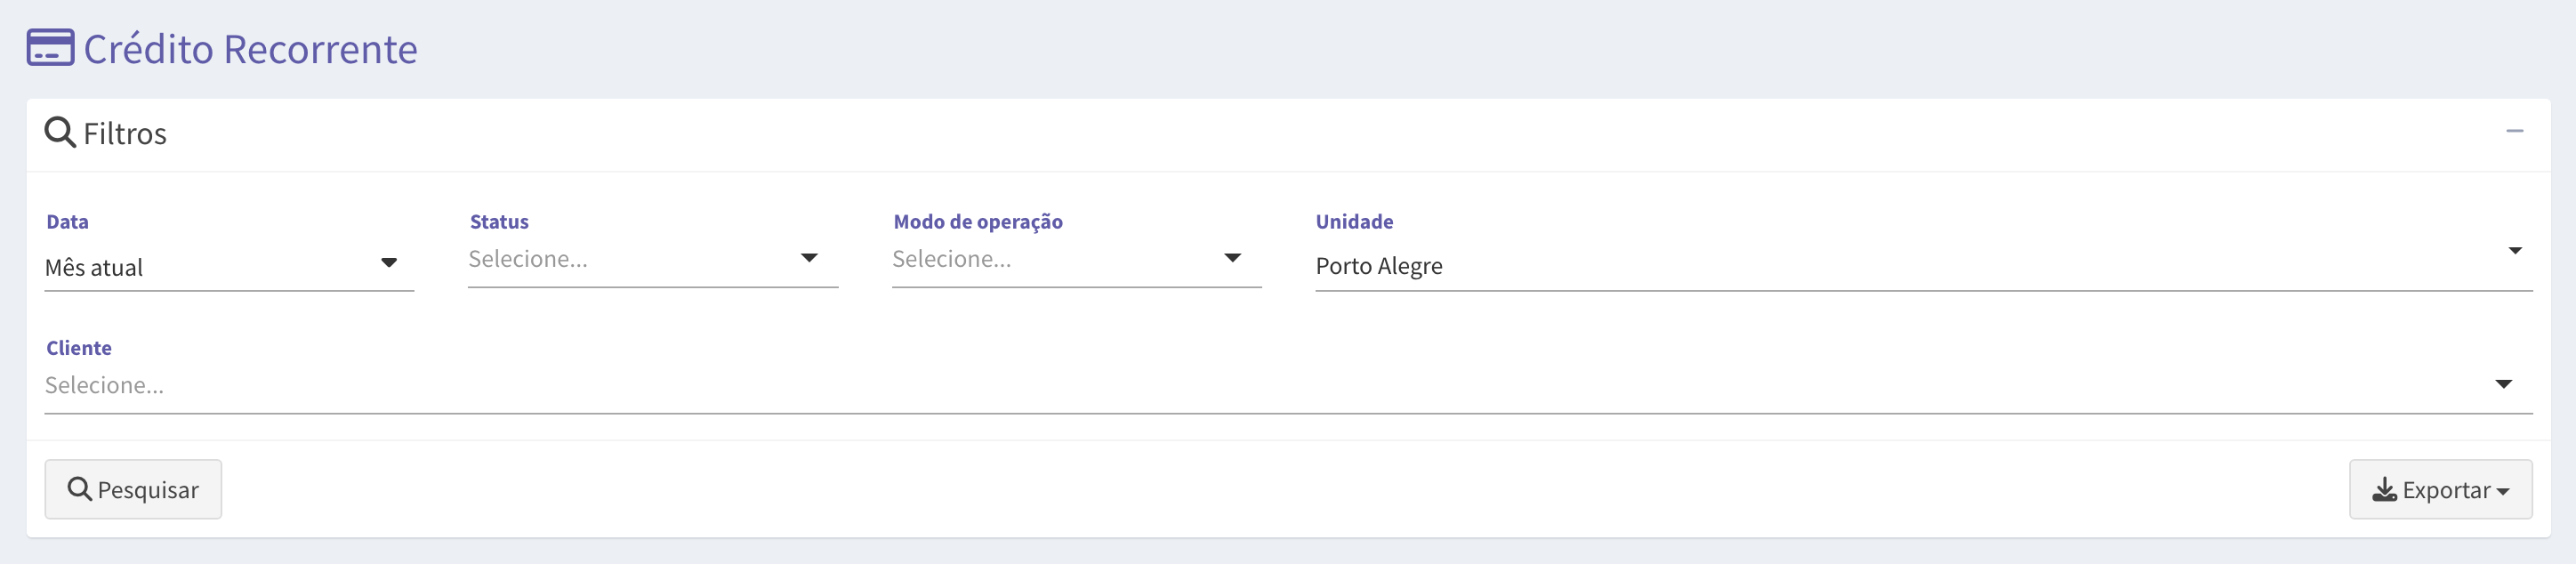Click the Cliente Selecione placeholder field
The image size is (2576, 564).
(104, 386)
